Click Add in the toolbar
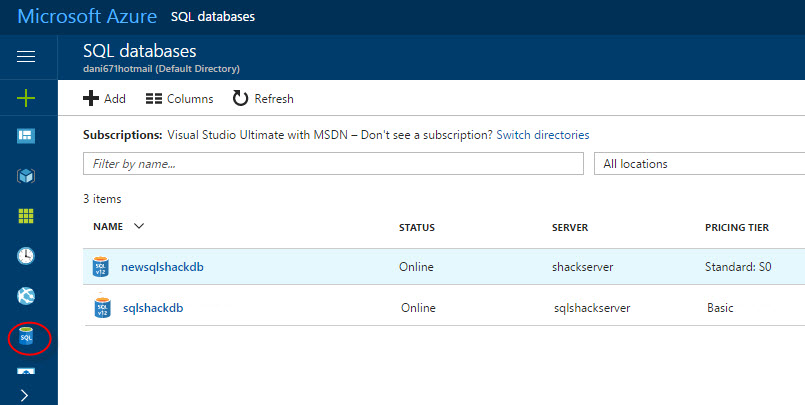 pos(104,98)
